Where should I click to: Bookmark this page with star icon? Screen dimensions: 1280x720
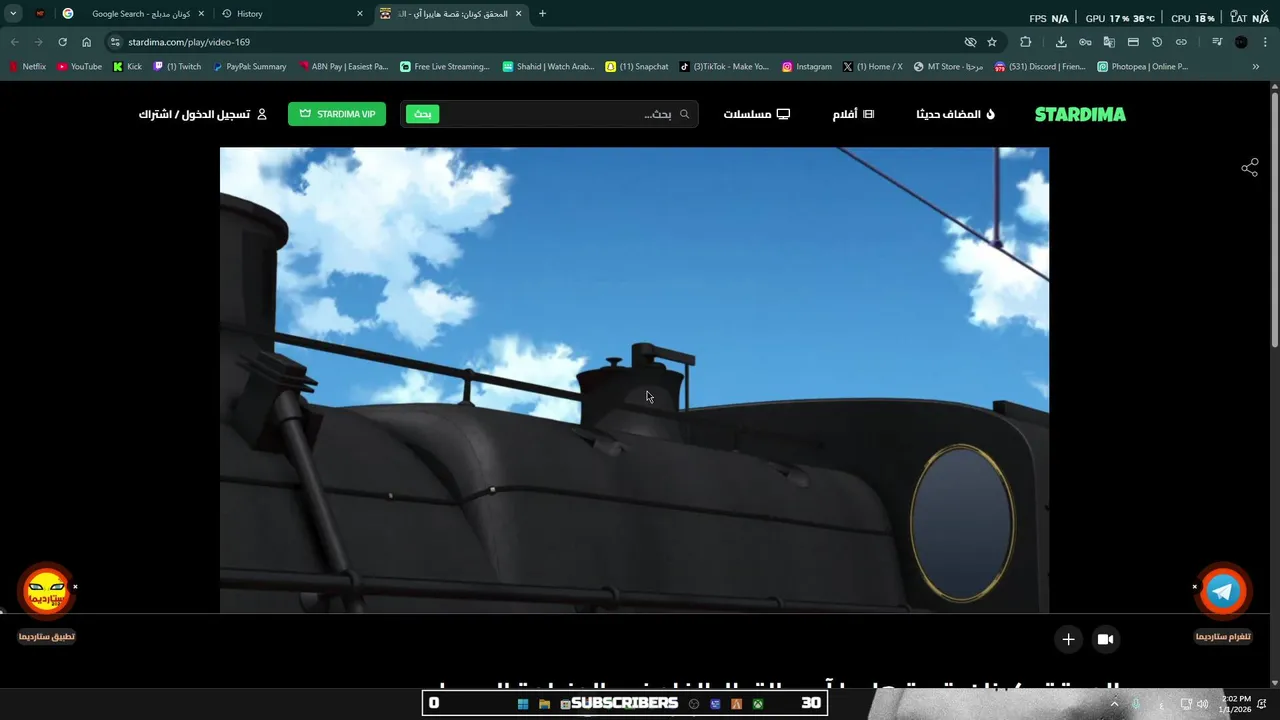[992, 42]
